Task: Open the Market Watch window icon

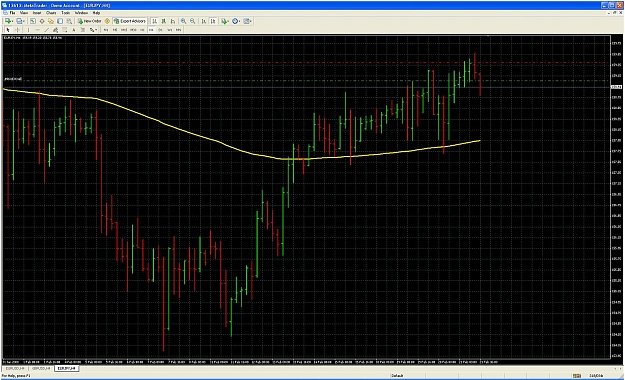Action: pos(33,21)
